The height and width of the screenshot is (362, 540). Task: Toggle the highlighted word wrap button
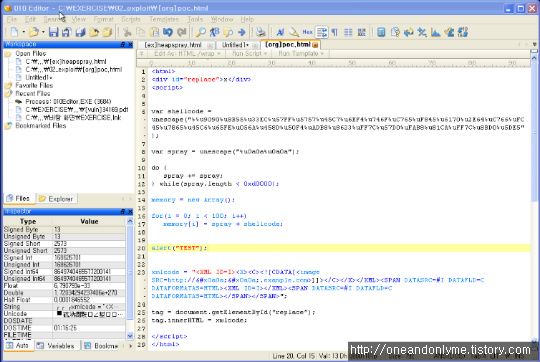click(322, 32)
